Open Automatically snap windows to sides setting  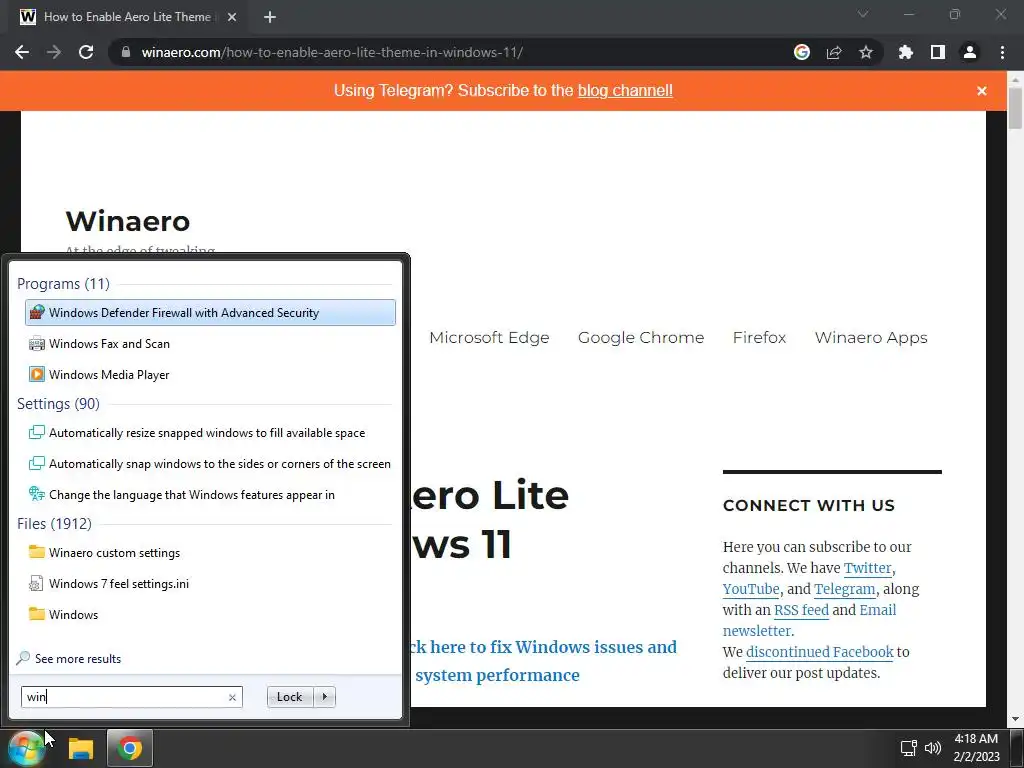(x=210, y=464)
